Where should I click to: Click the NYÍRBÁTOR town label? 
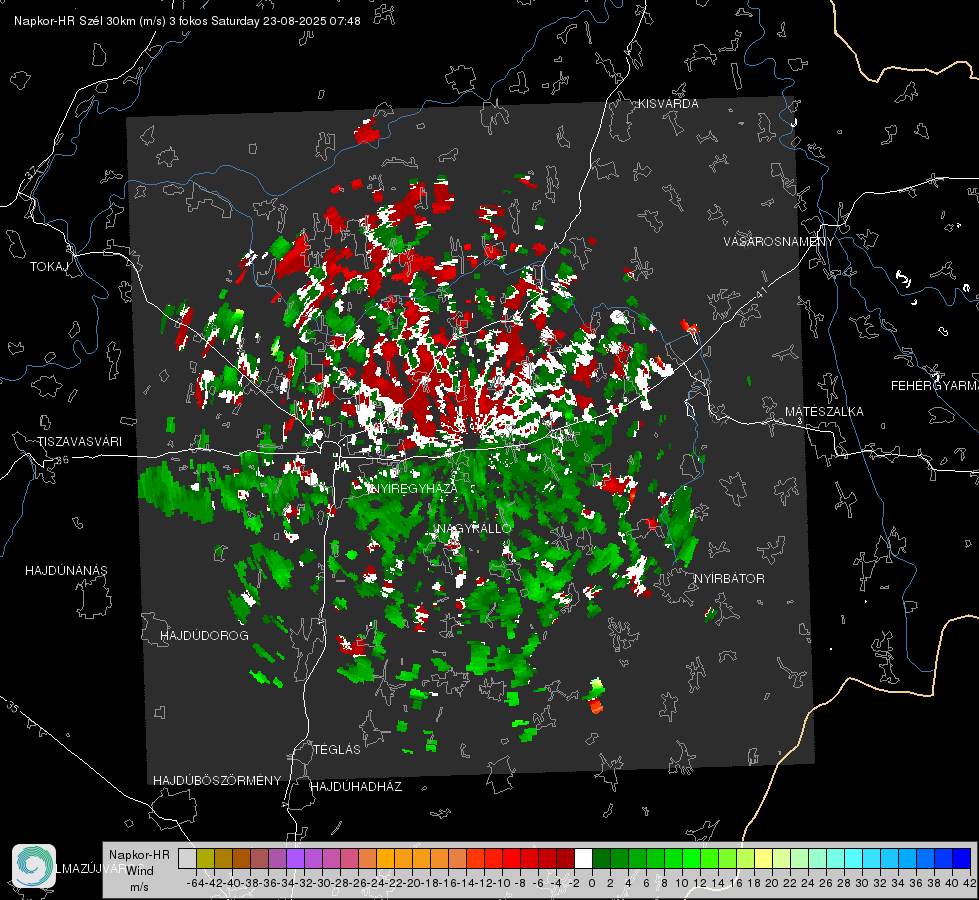(729, 579)
